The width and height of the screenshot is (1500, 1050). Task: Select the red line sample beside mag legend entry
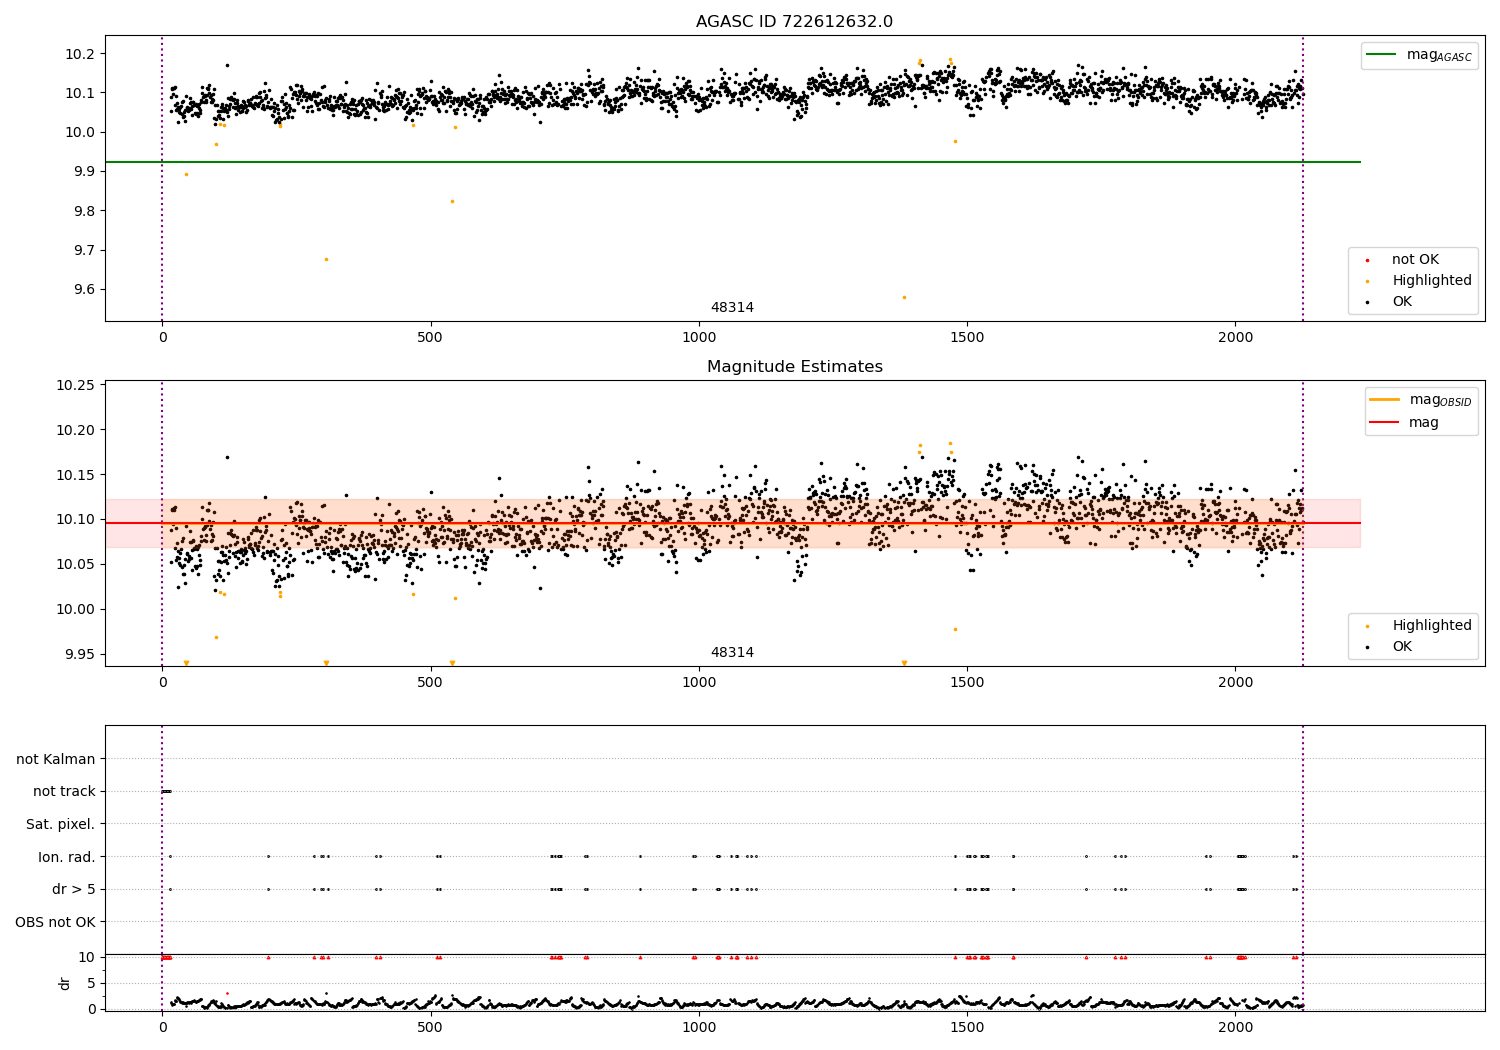point(1384,423)
